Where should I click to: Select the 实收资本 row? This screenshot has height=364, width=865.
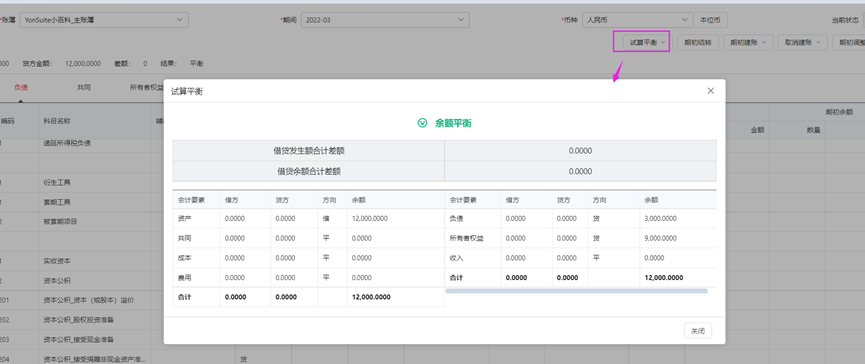coord(57,261)
